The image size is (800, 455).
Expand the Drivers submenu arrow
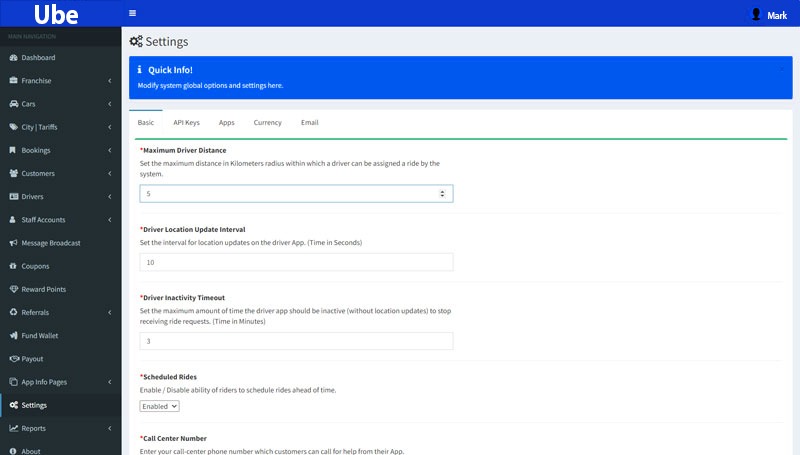tap(109, 197)
